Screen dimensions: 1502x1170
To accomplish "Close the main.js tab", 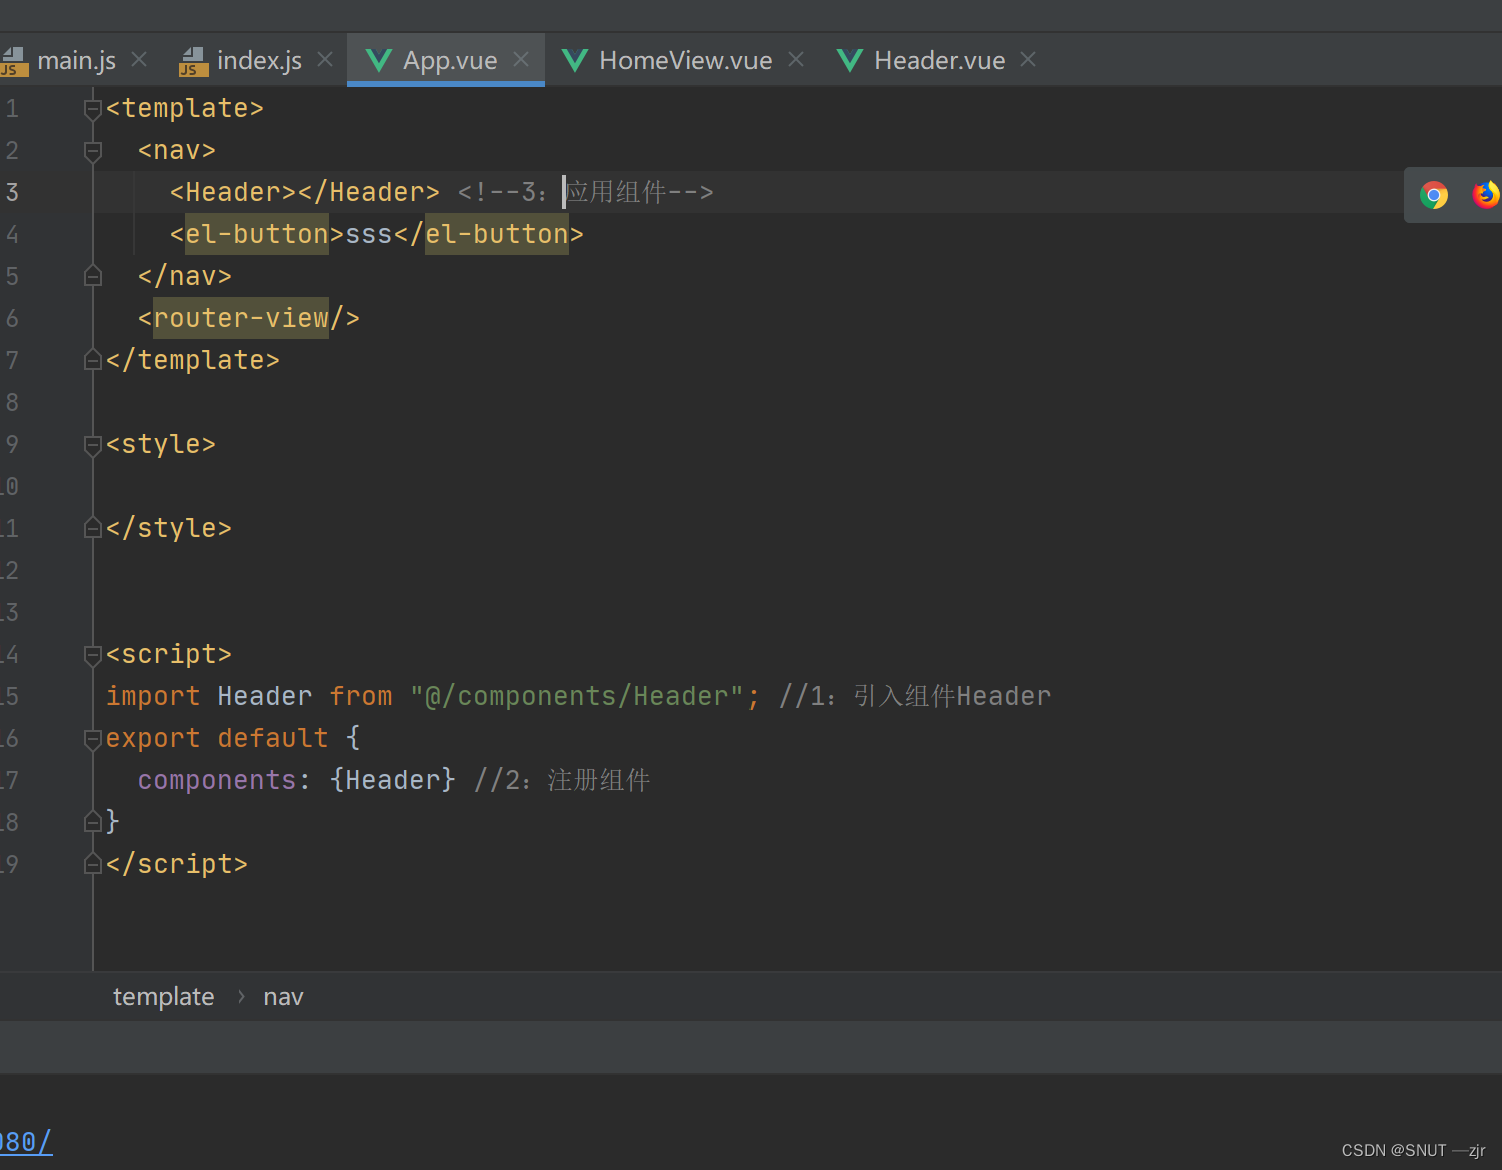I will tap(139, 60).
